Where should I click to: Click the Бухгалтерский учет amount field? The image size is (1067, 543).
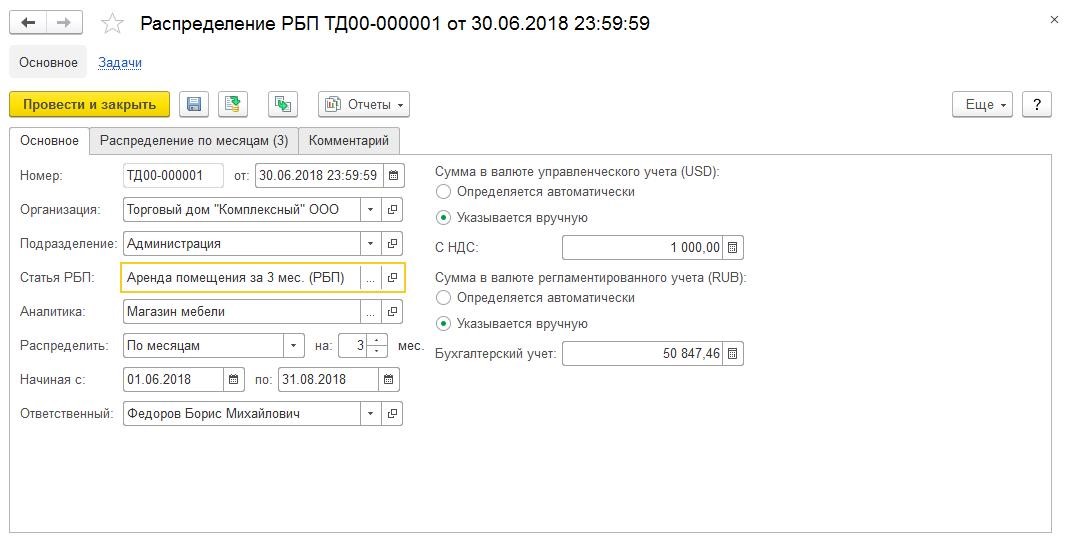[x=642, y=354]
